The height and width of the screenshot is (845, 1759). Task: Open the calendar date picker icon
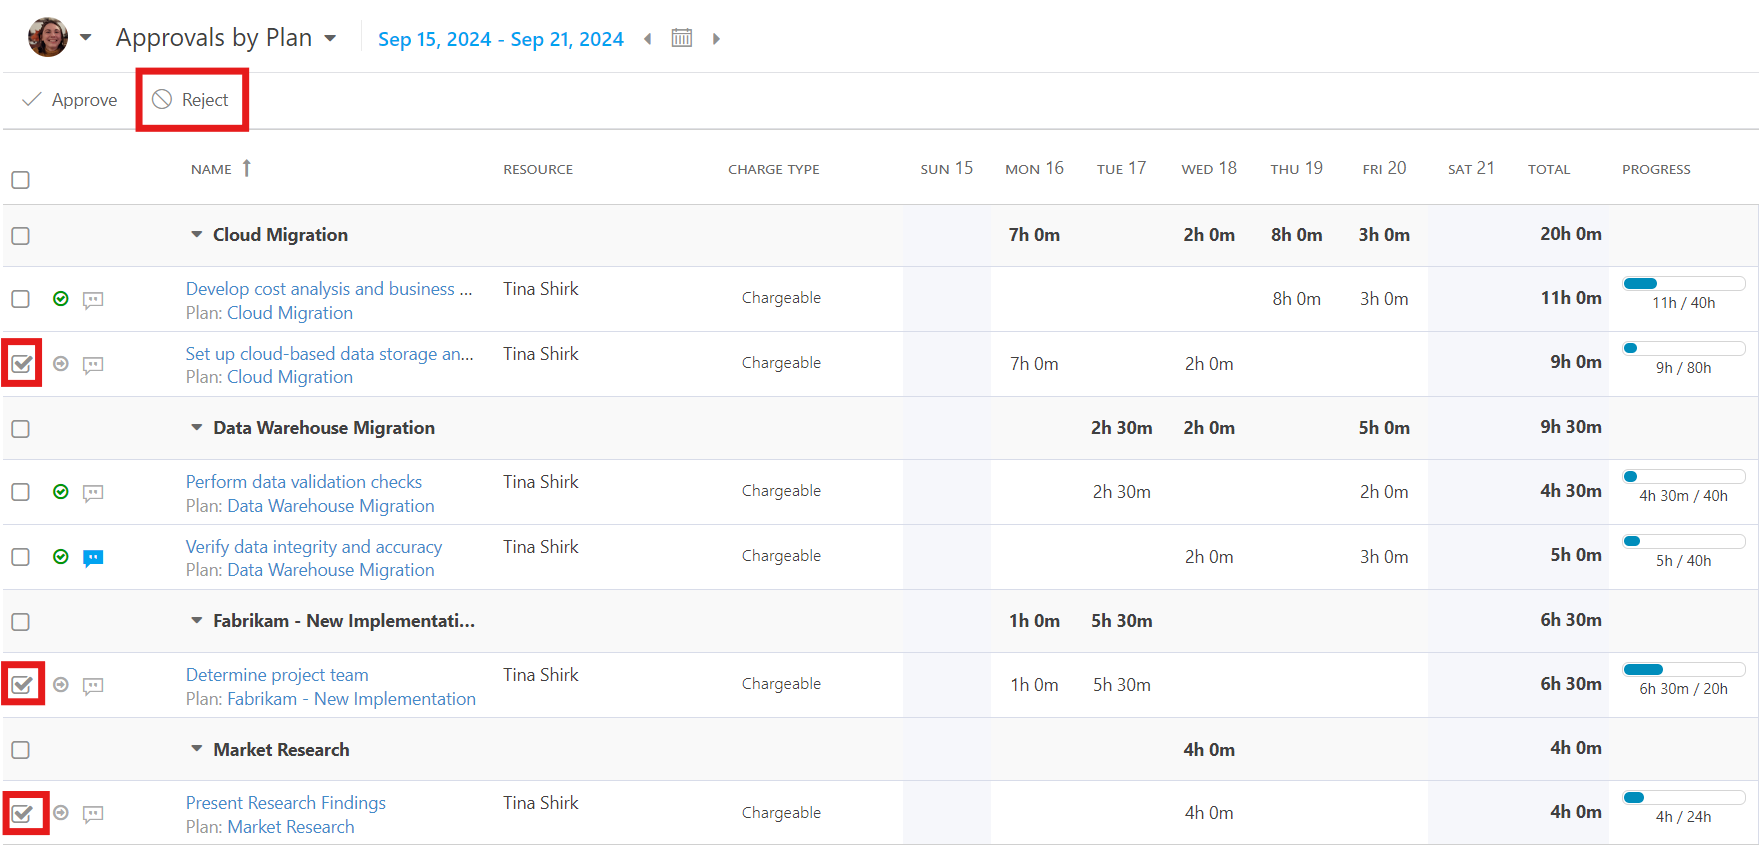[681, 38]
